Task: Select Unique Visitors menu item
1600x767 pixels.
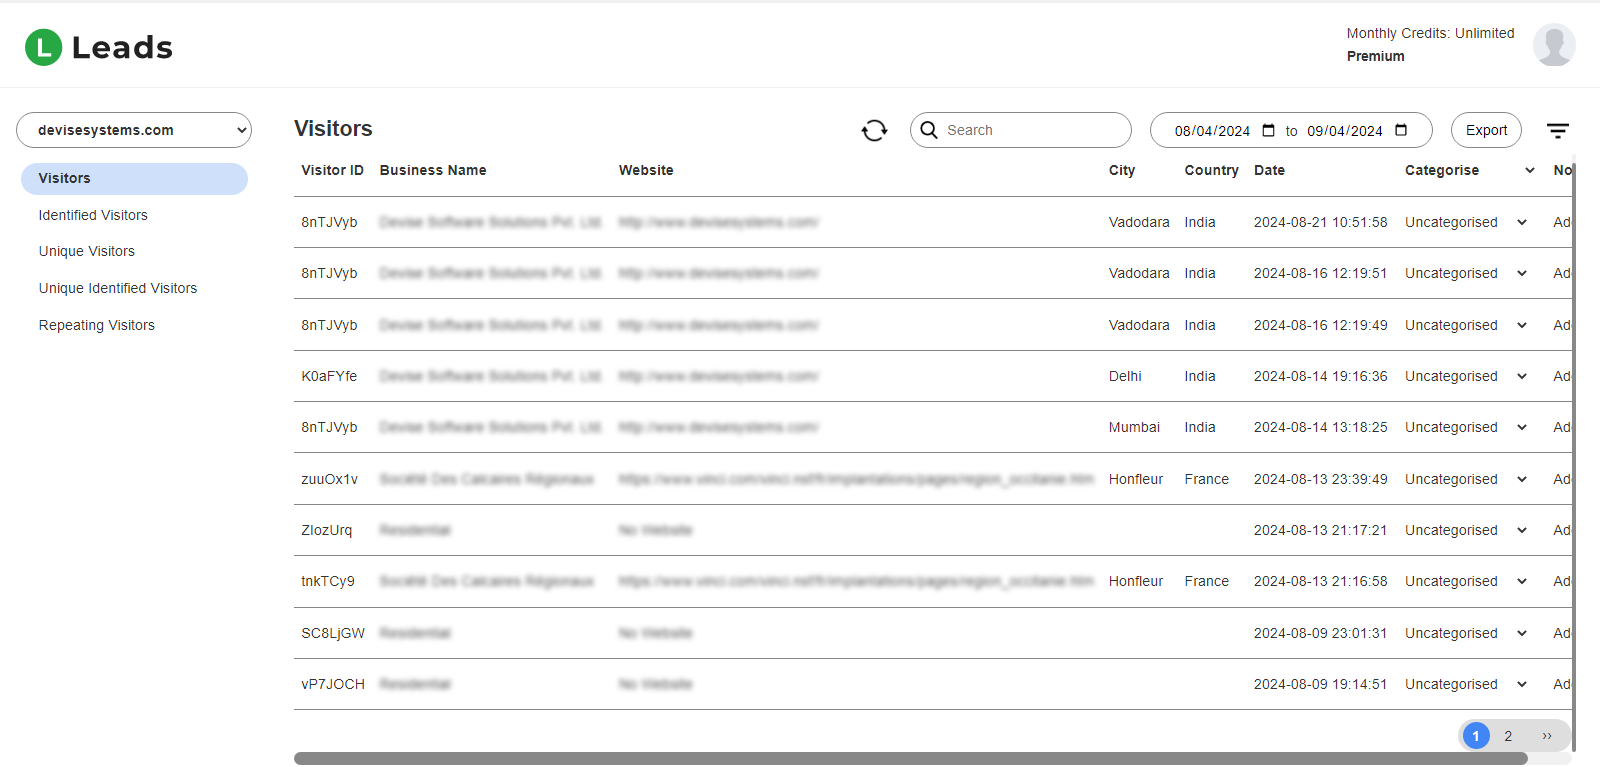Action: point(87,251)
